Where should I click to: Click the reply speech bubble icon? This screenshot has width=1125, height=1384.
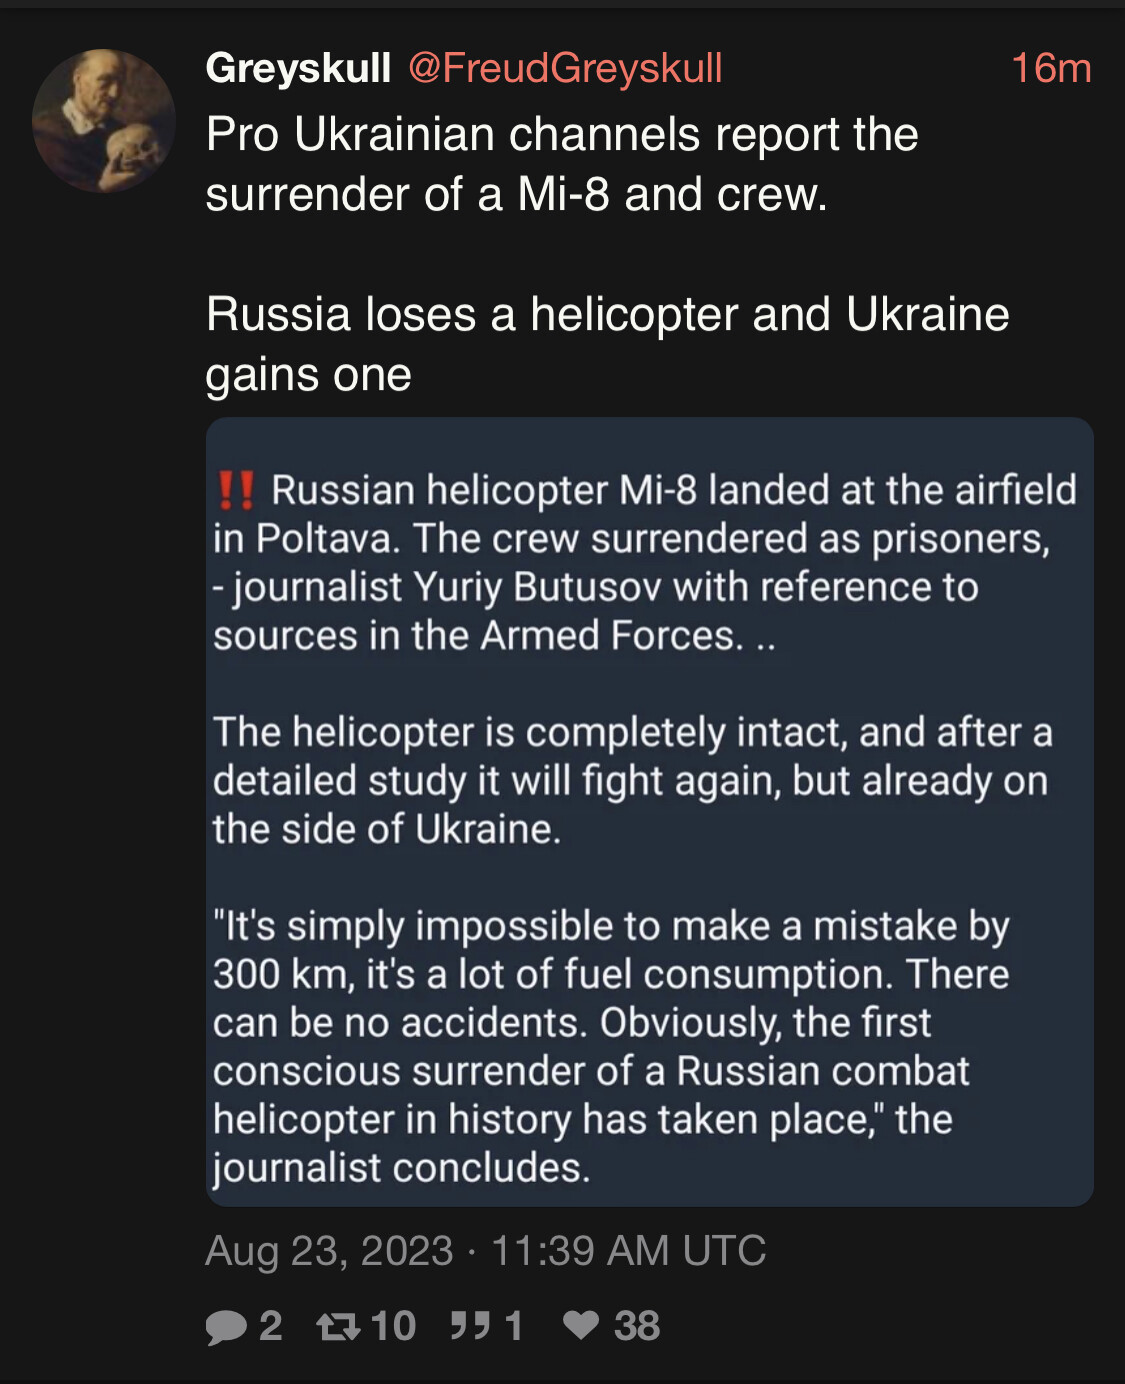click(226, 1327)
